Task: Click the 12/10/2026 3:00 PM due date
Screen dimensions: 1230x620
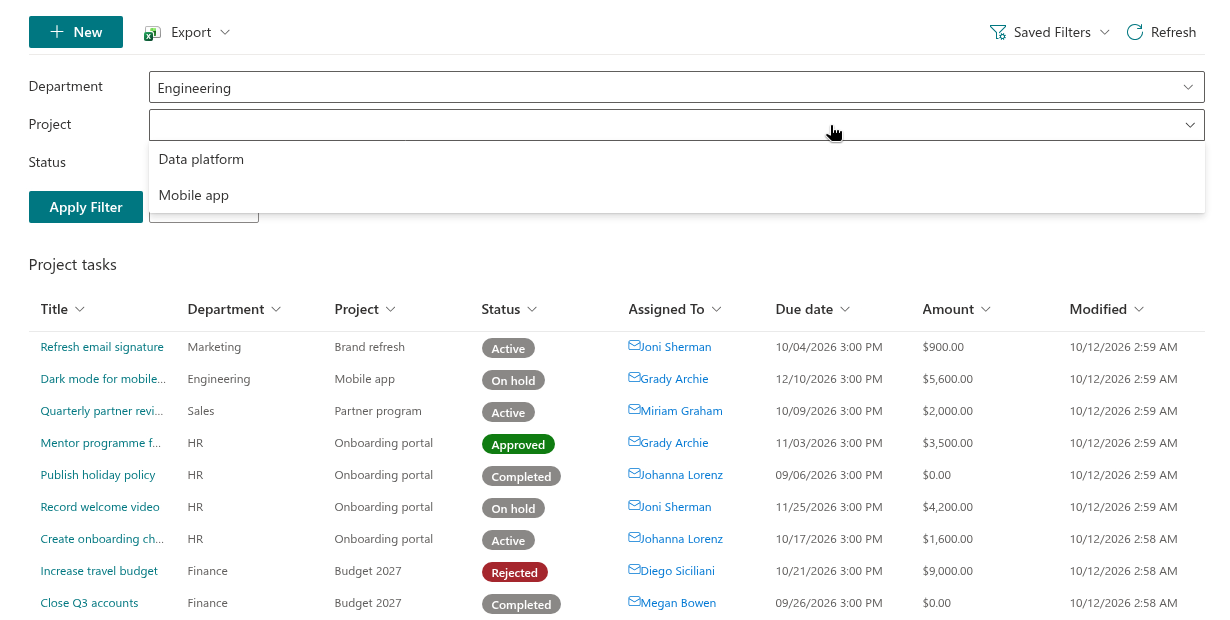Action: tap(829, 379)
